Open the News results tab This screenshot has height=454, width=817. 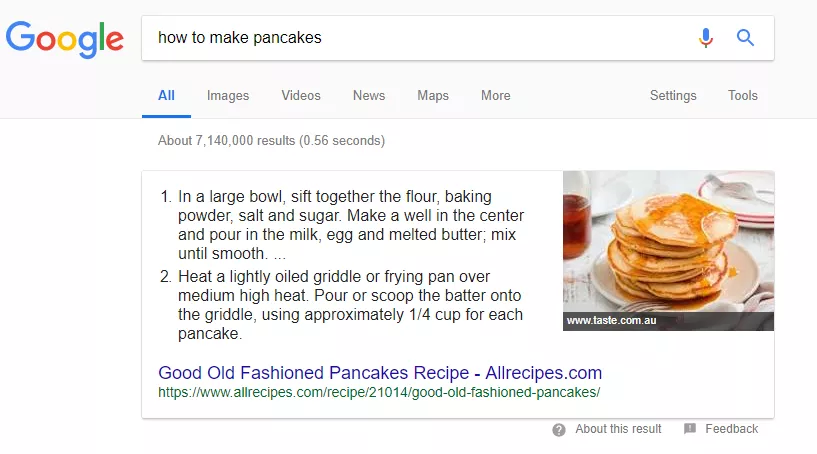click(369, 95)
